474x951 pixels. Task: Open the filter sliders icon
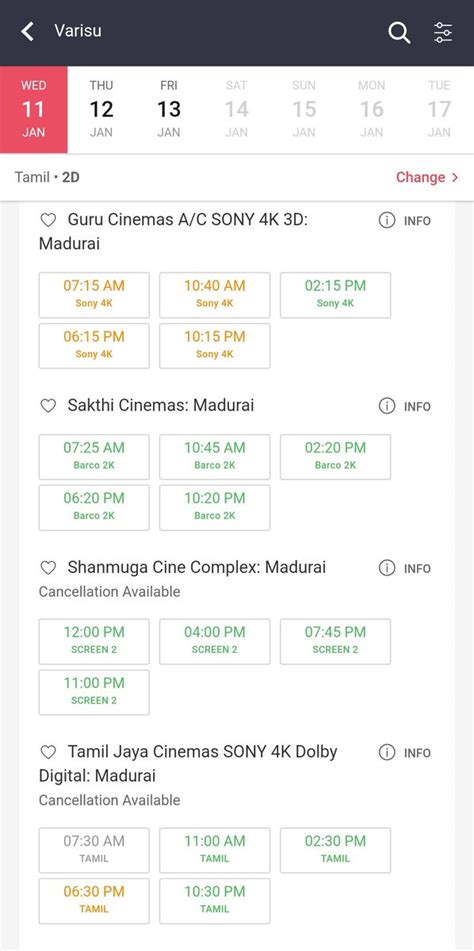443,32
